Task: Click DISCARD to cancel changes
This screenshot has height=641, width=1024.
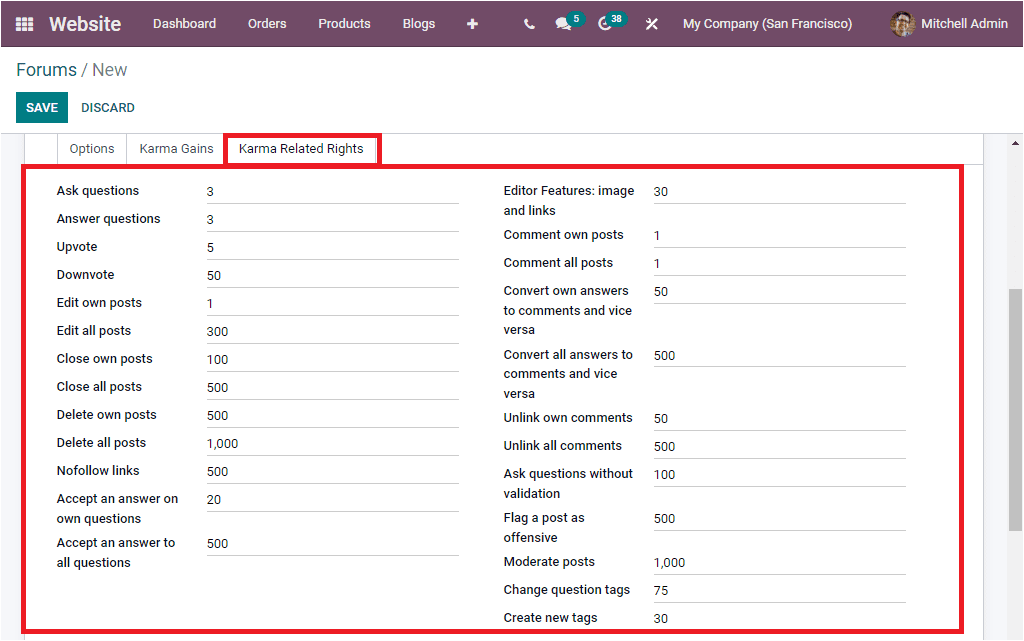Action: click(107, 107)
